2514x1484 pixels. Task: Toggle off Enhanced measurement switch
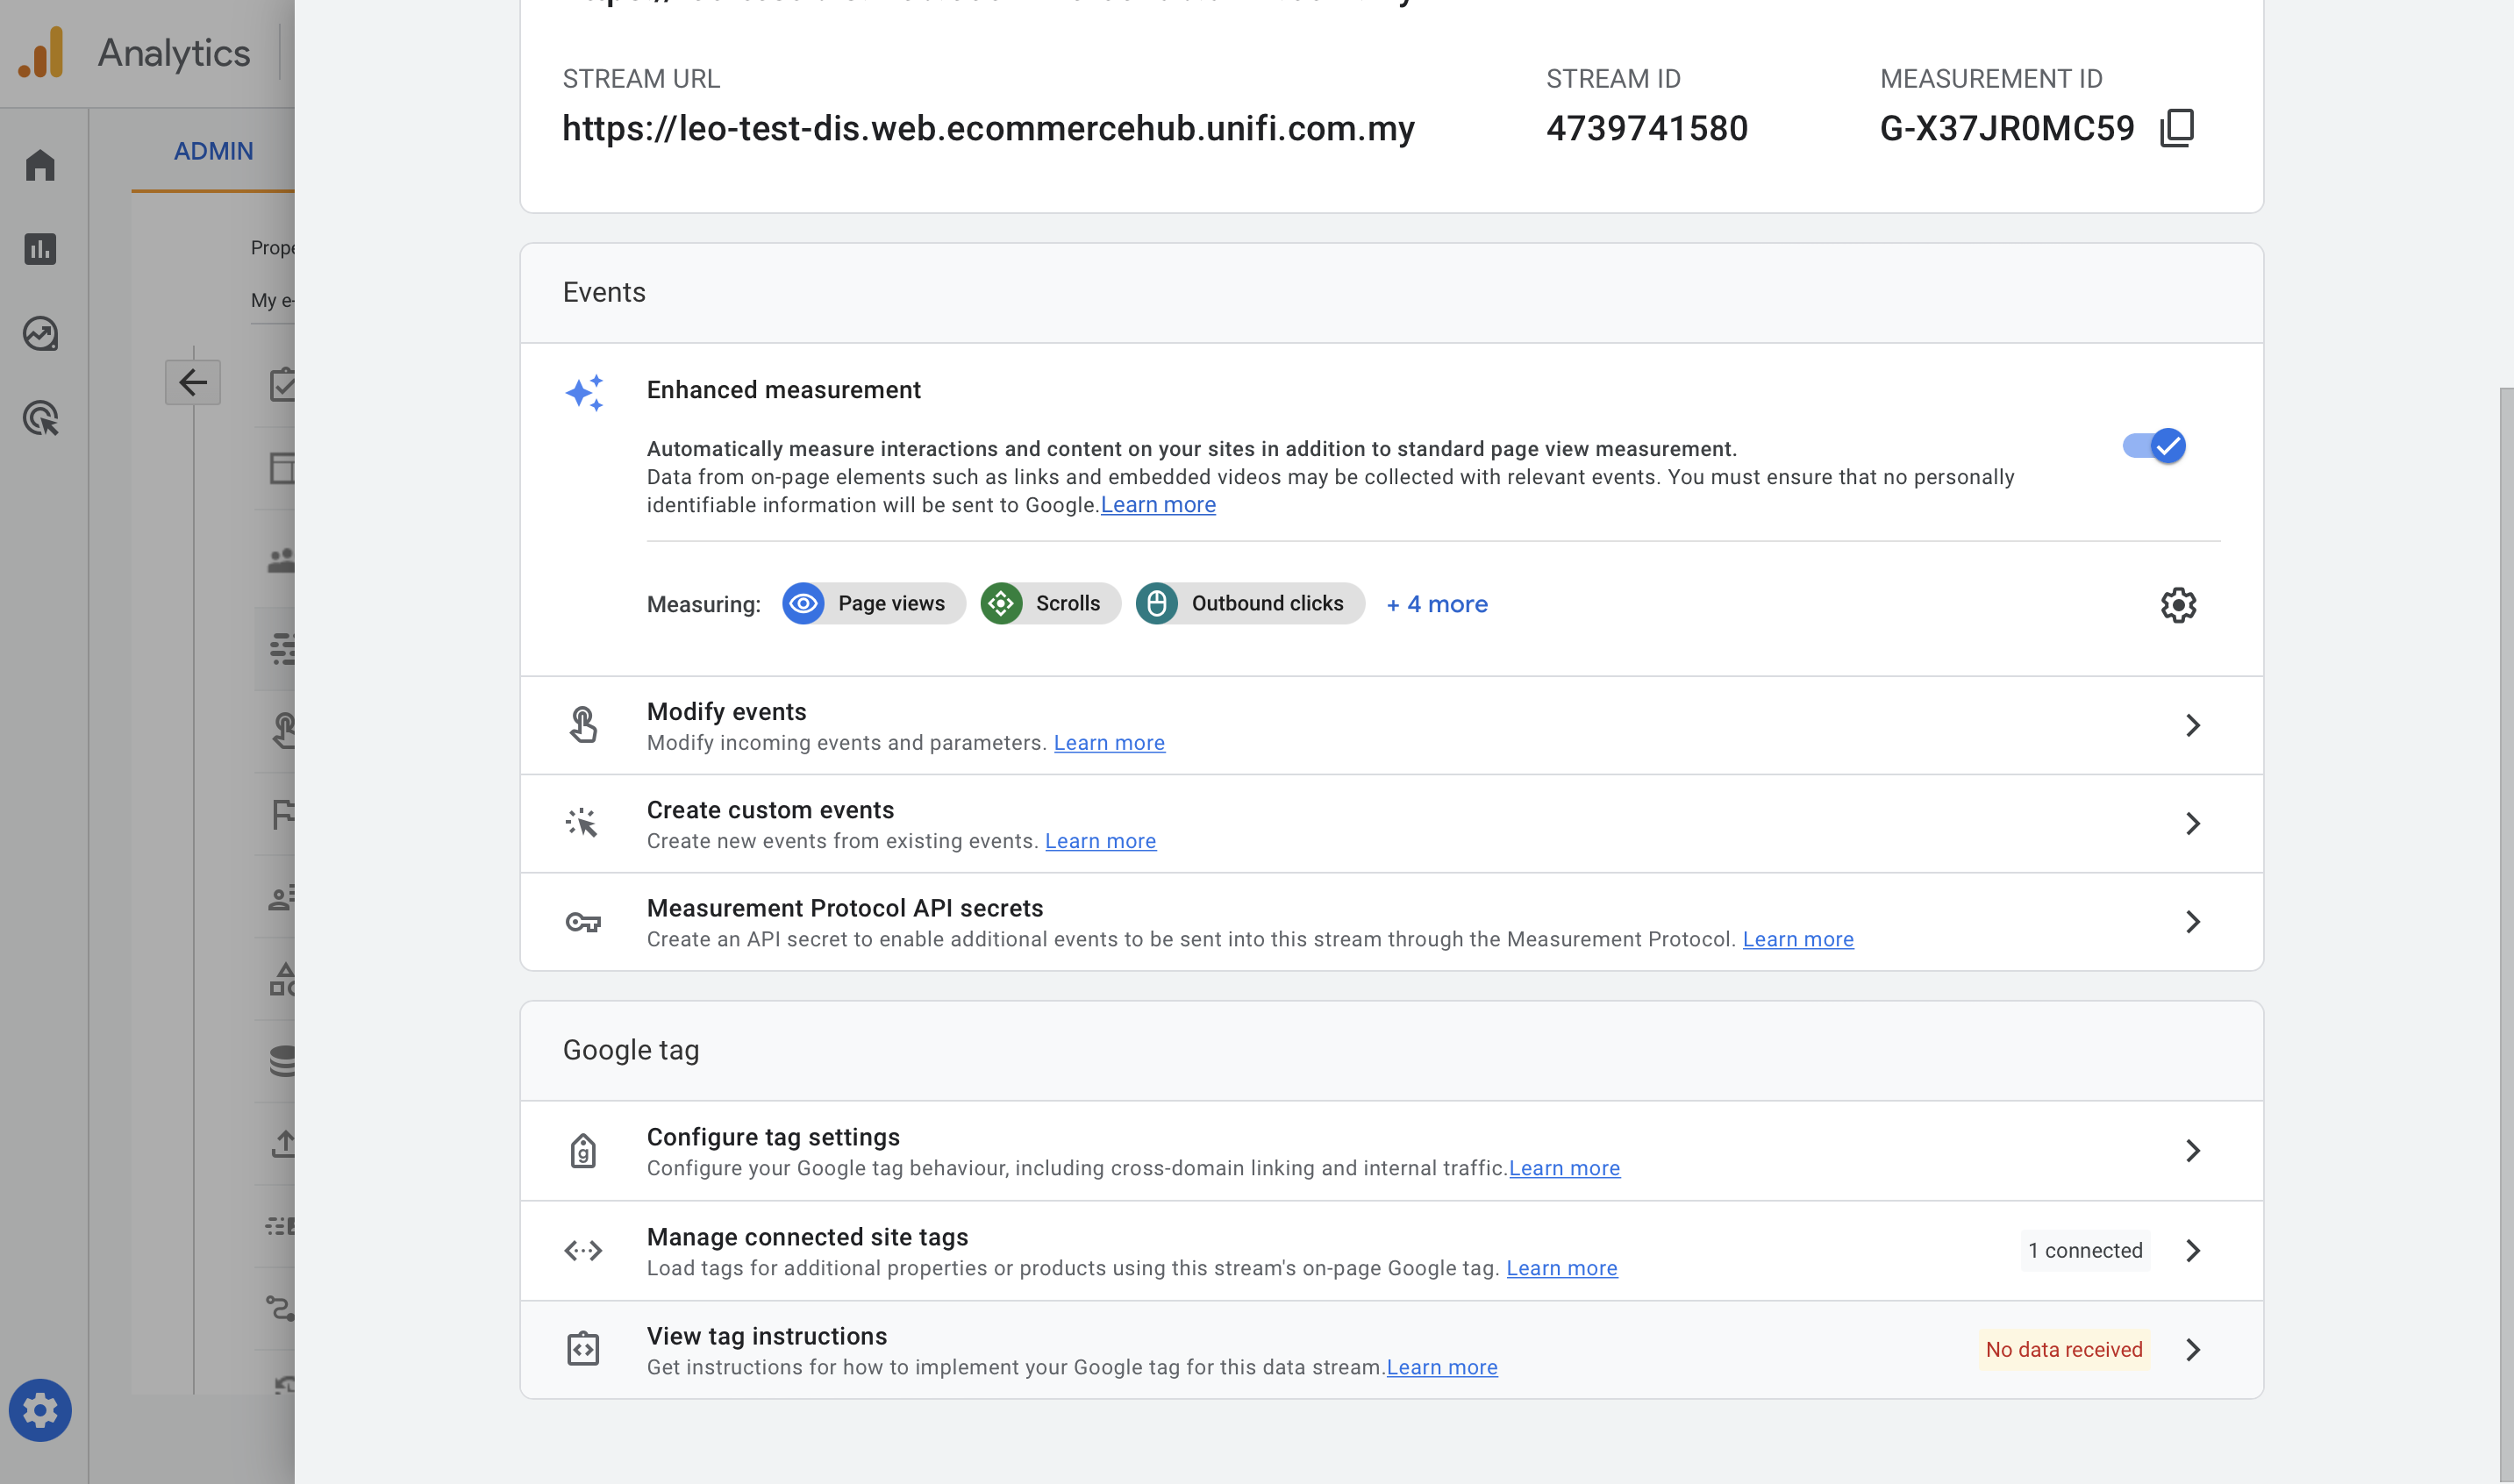pyautogui.click(x=2154, y=446)
